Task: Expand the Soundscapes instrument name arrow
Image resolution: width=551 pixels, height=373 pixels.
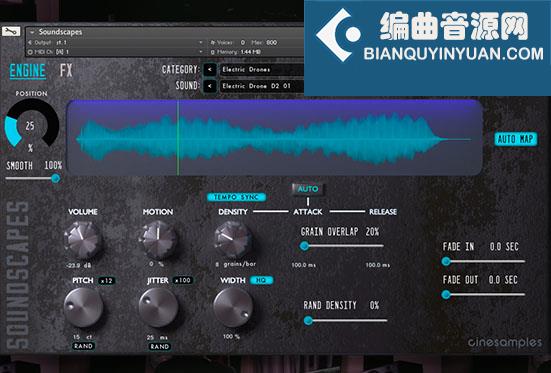Action: pos(32,32)
